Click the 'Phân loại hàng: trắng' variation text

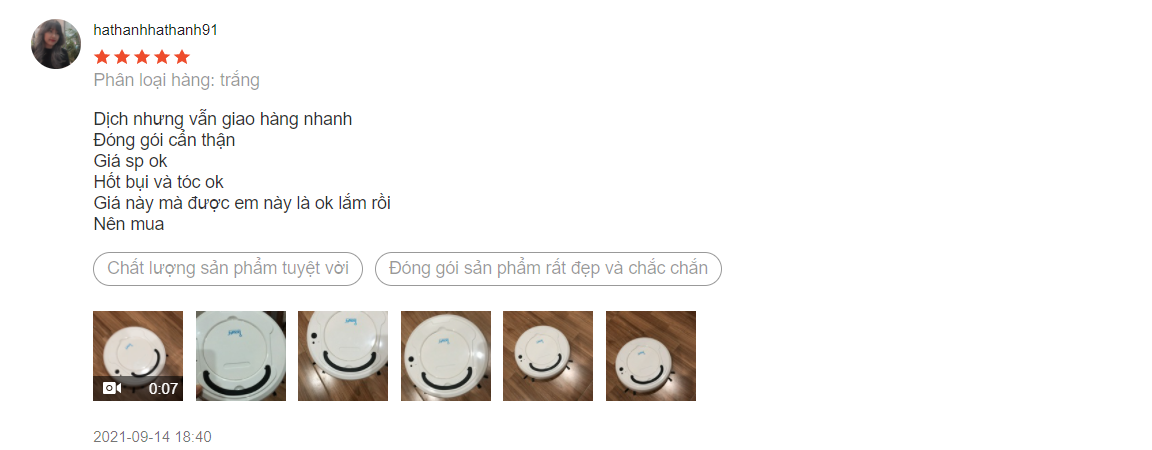176,80
